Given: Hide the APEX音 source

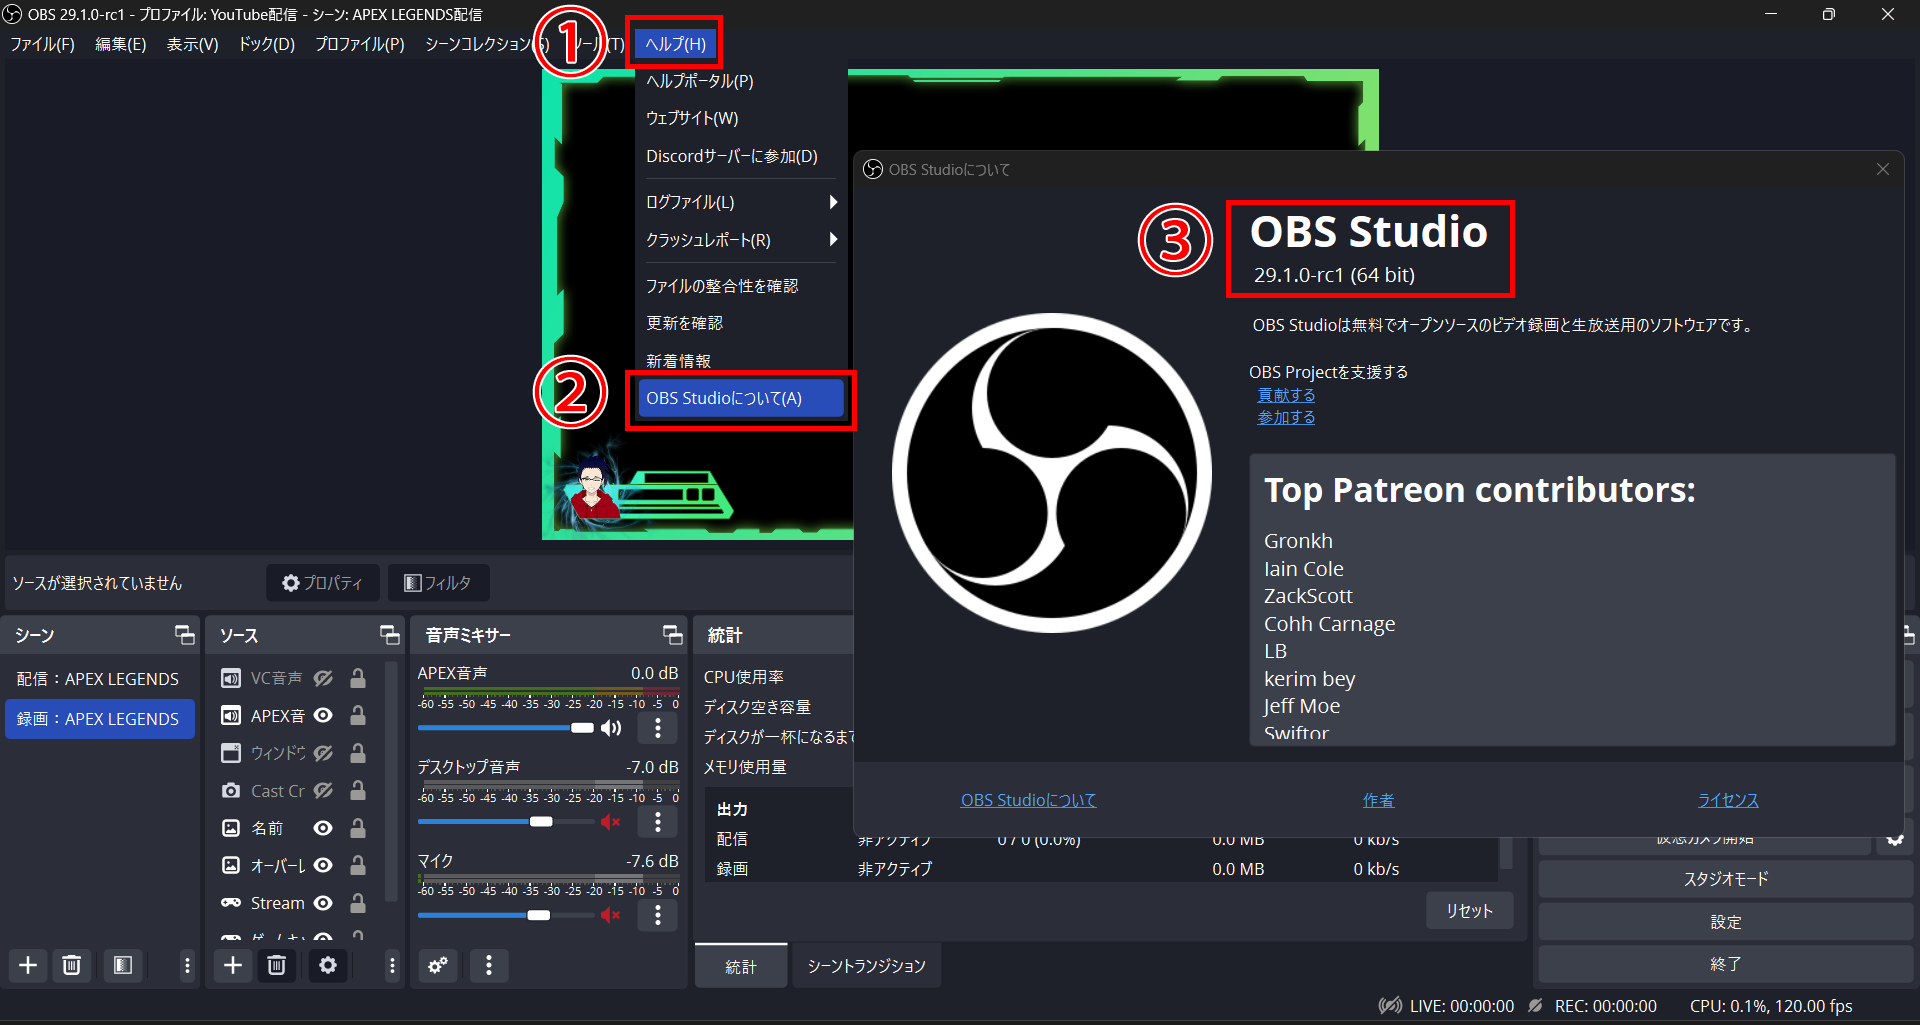Looking at the screenshot, I should click(x=323, y=716).
